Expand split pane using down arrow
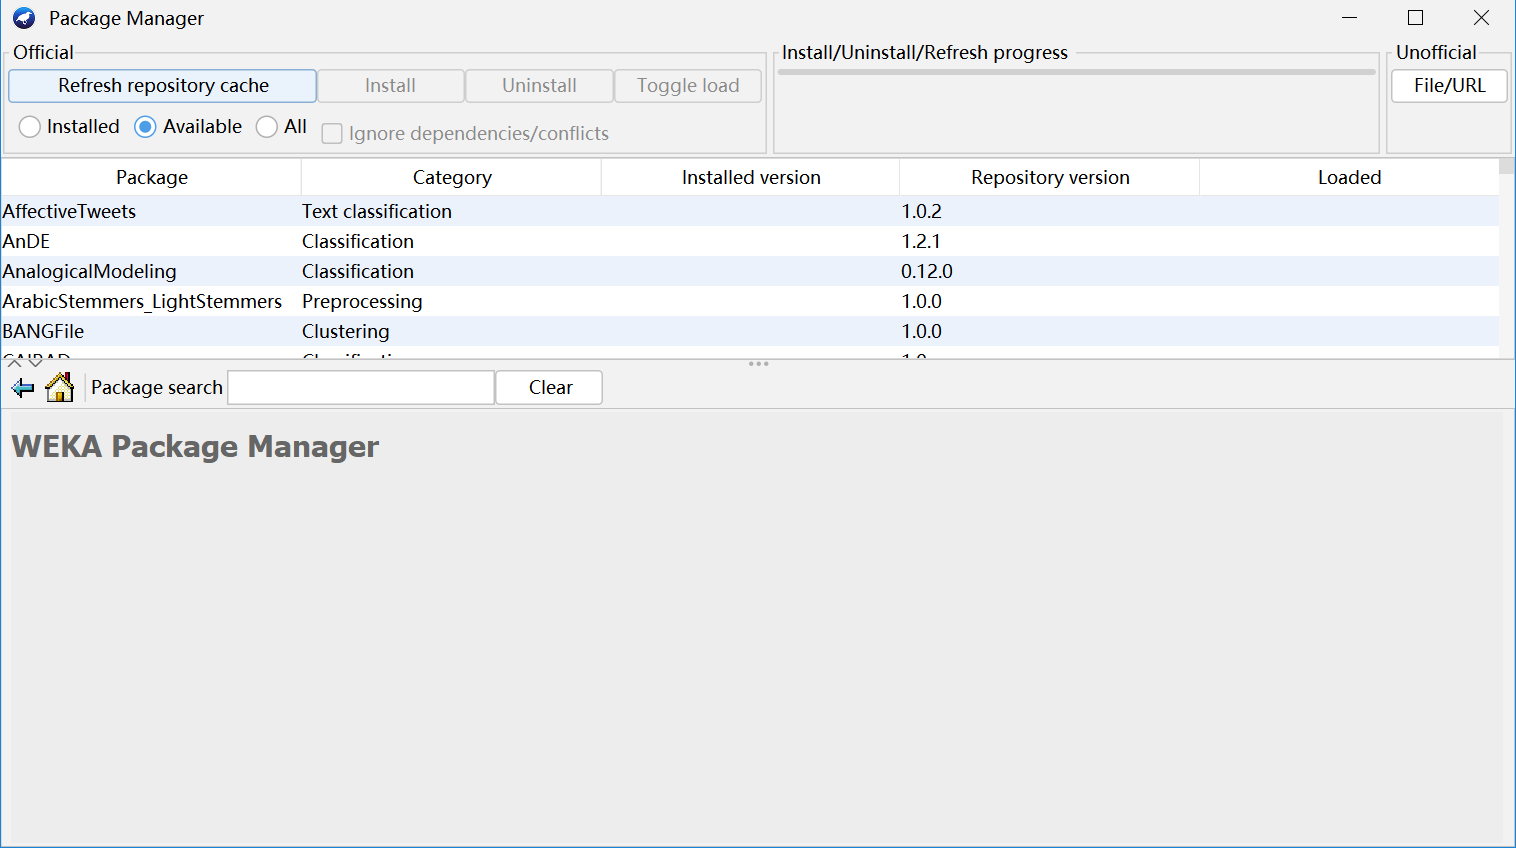 [x=35, y=363]
